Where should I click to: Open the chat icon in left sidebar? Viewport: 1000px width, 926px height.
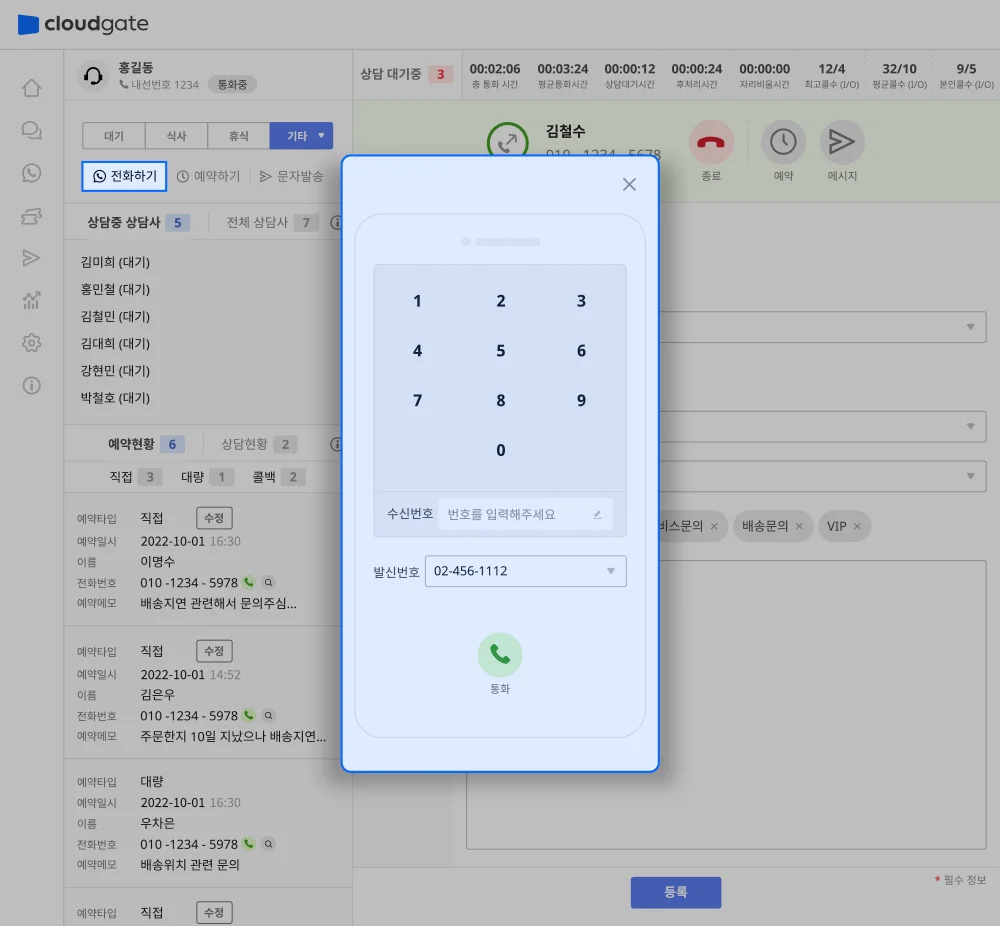(31, 130)
